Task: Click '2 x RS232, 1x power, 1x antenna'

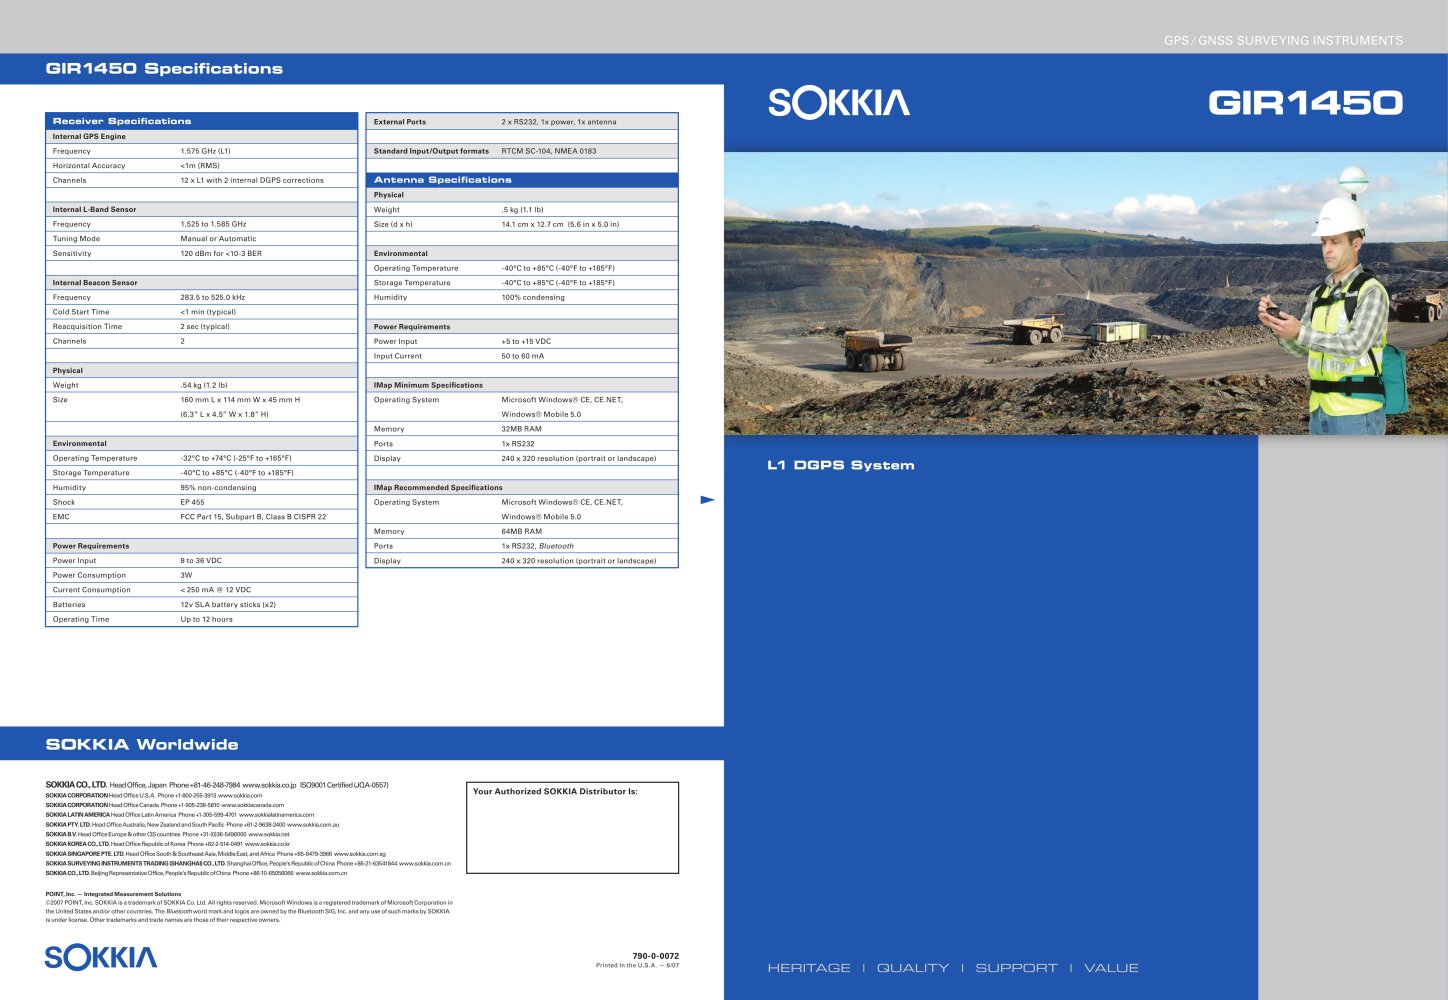Action: (x=559, y=122)
